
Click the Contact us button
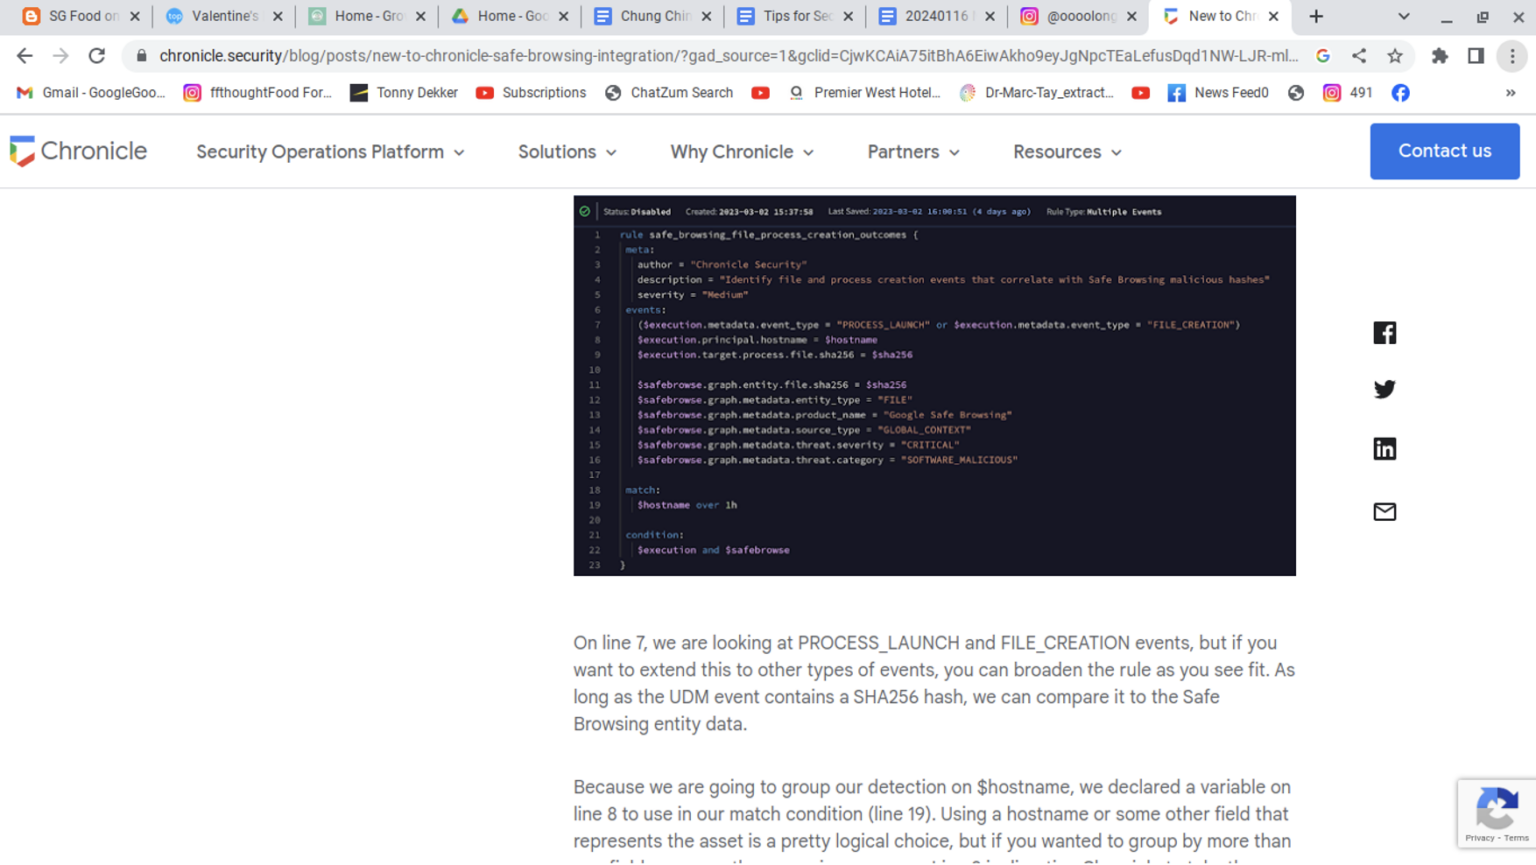click(1444, 151)
